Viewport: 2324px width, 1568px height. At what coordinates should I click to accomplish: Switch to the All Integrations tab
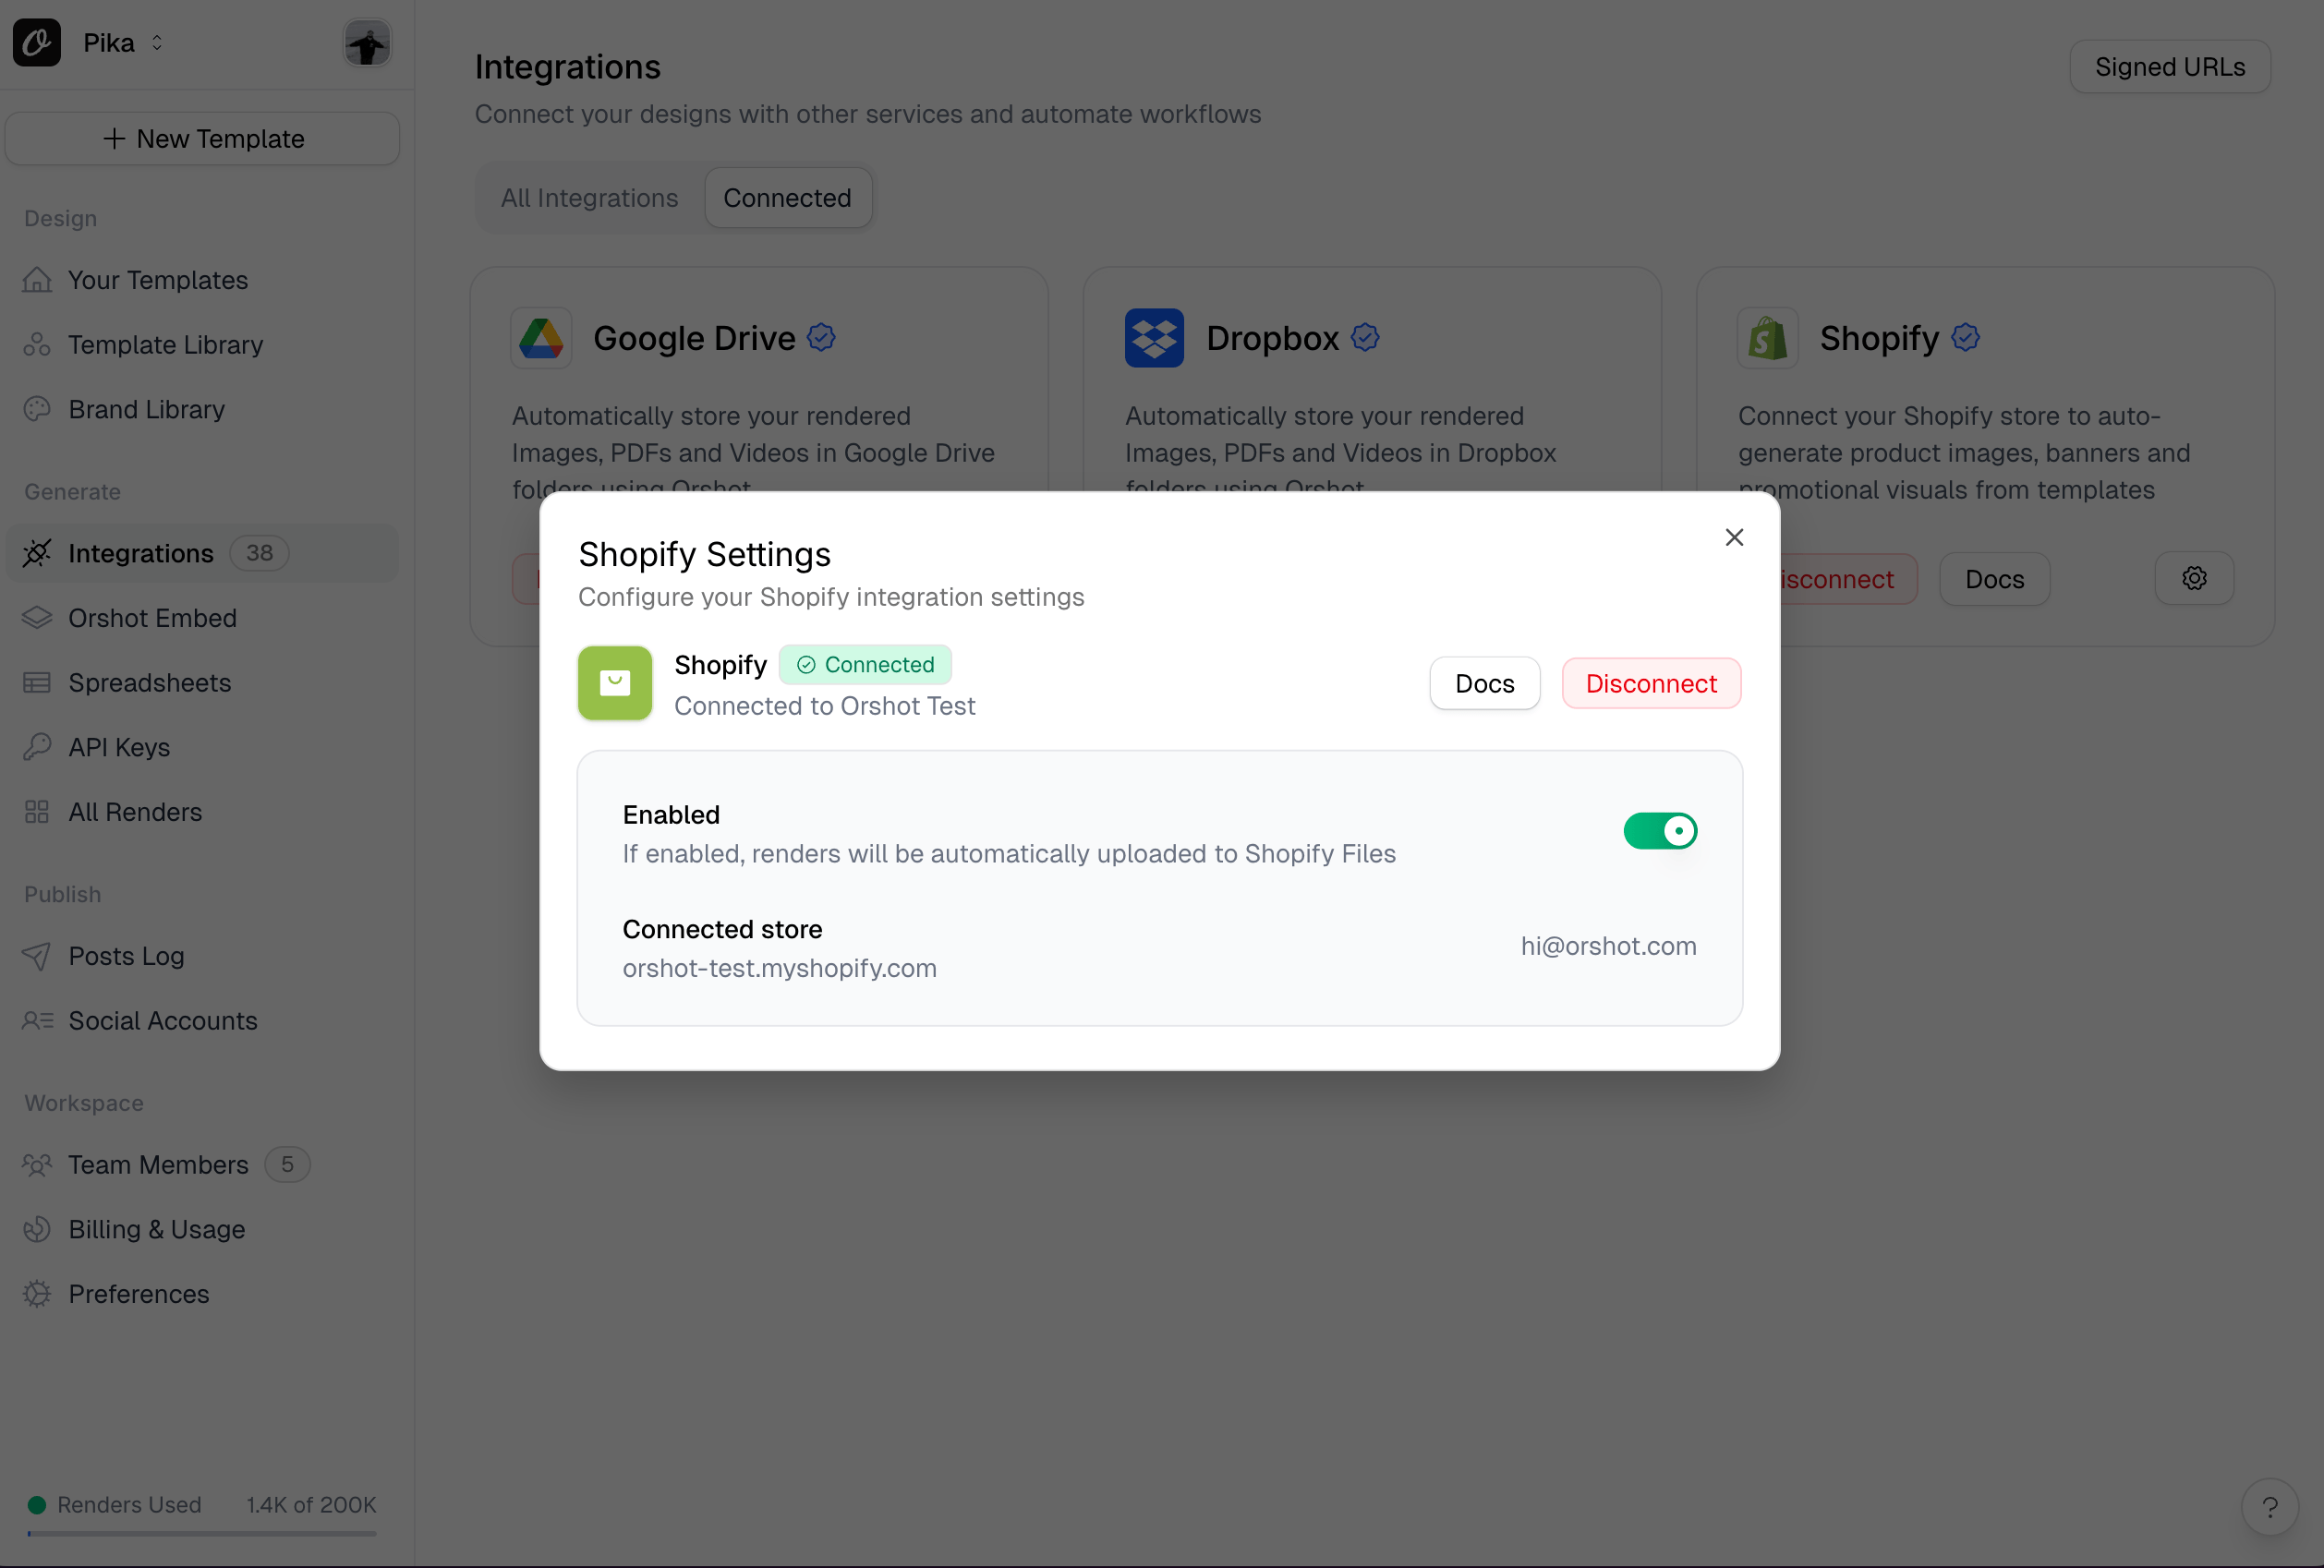click(x=589, y=198)
